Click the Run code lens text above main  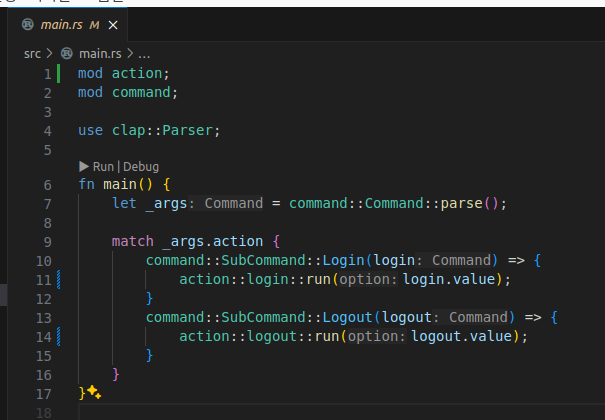104,167
